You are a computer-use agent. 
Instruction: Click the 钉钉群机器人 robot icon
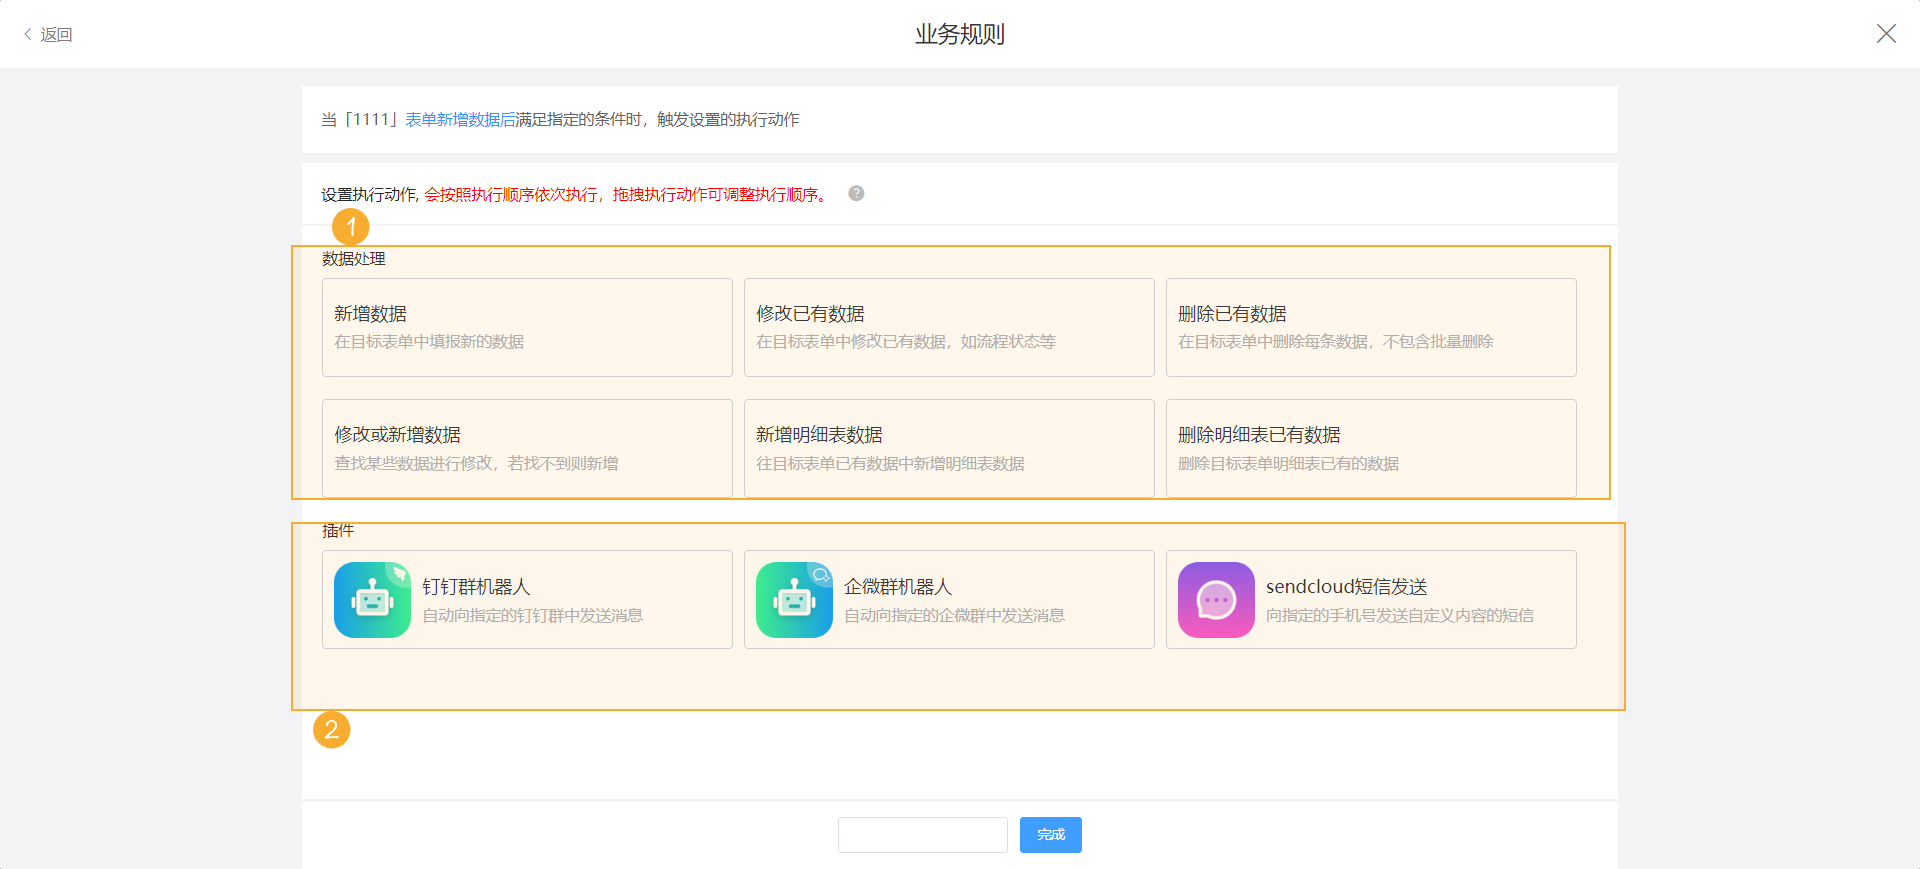[x=372, y=600]
